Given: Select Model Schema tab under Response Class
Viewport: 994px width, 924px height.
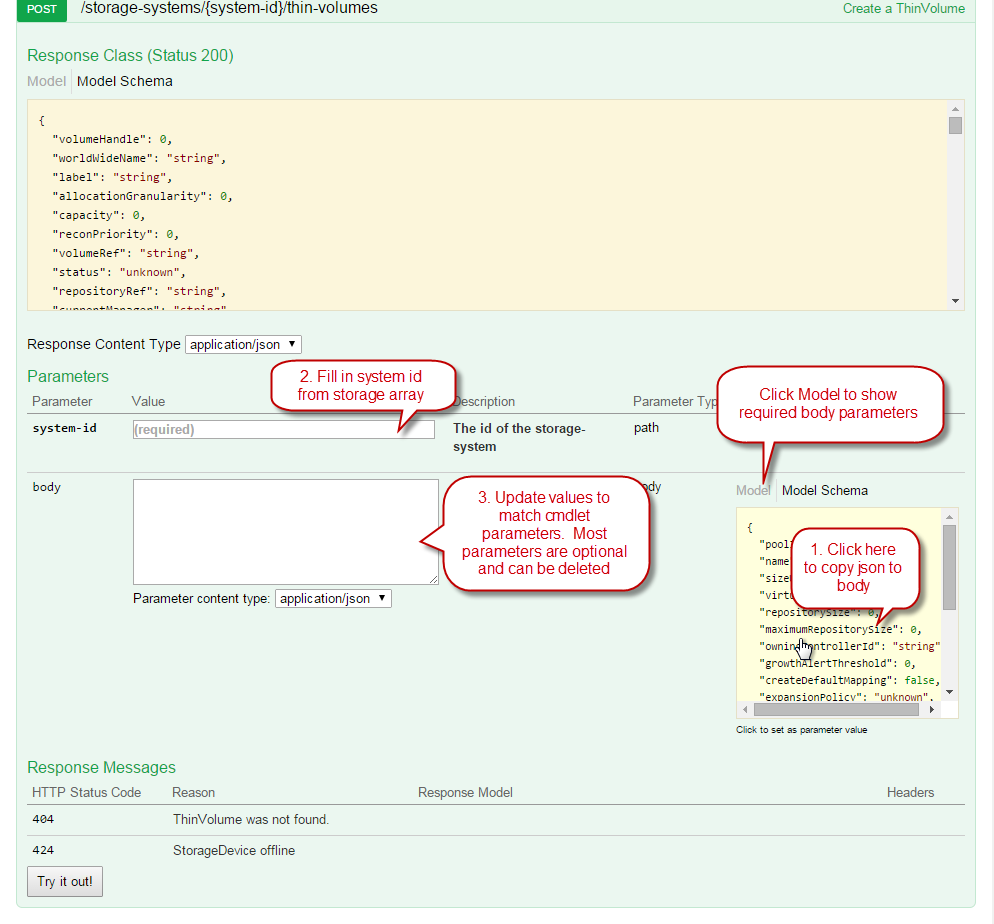Looking at the screenshot, I should pos(124,81).
